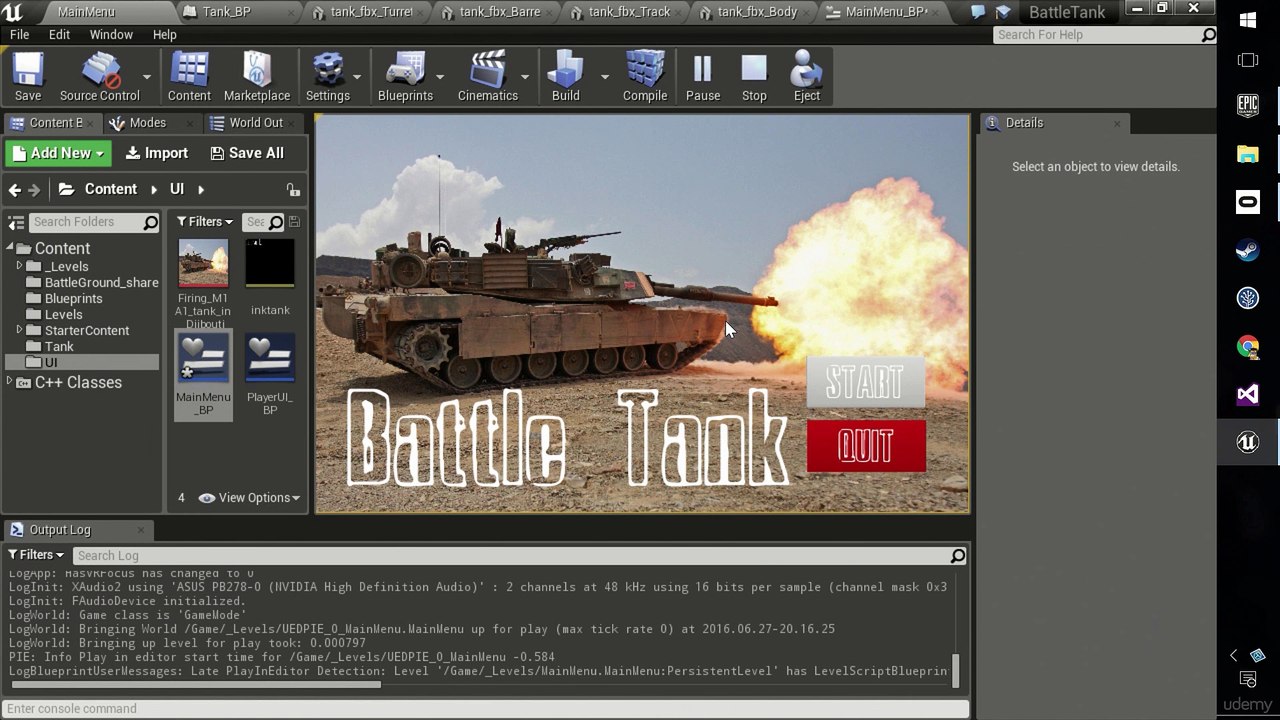1280x720 pixels.
Task: Collapse the Content root folder
Action: coord(10,248)
